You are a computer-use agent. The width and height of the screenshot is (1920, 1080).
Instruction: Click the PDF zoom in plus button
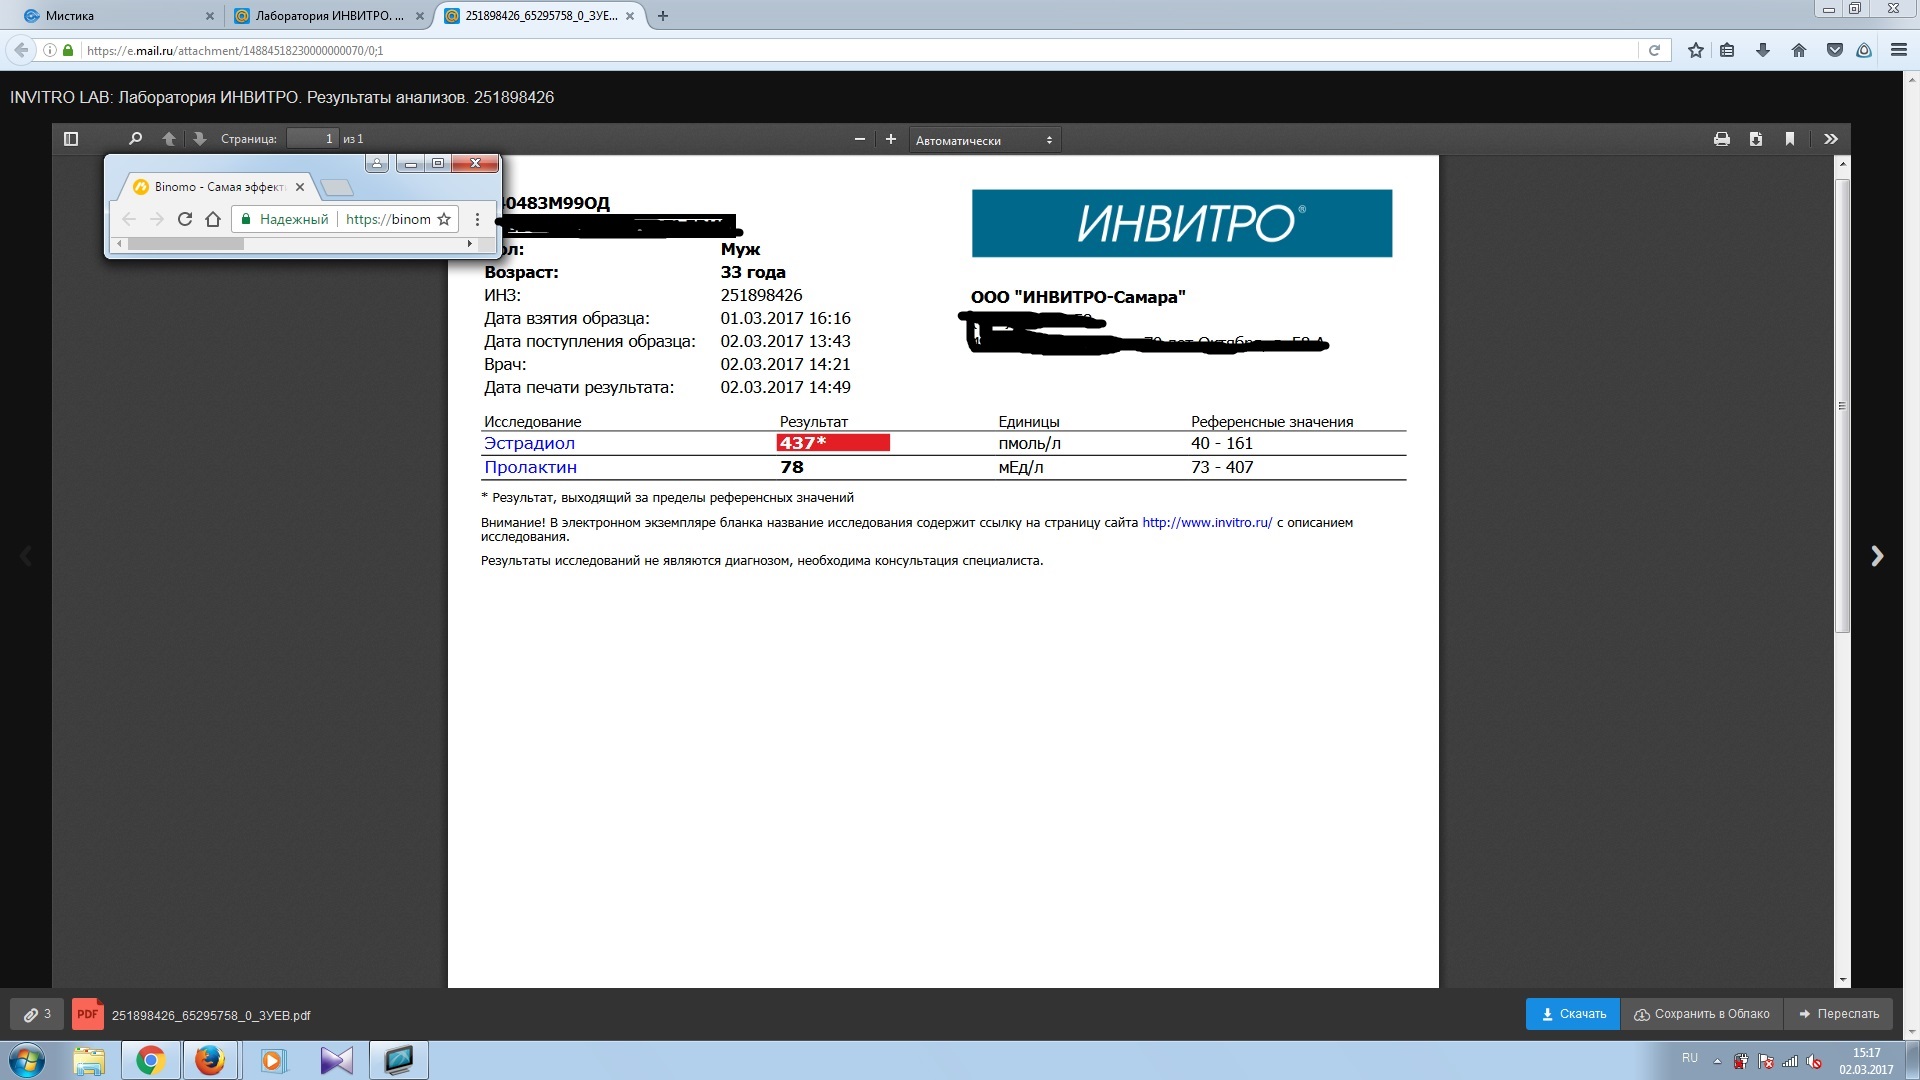point(891,139)
